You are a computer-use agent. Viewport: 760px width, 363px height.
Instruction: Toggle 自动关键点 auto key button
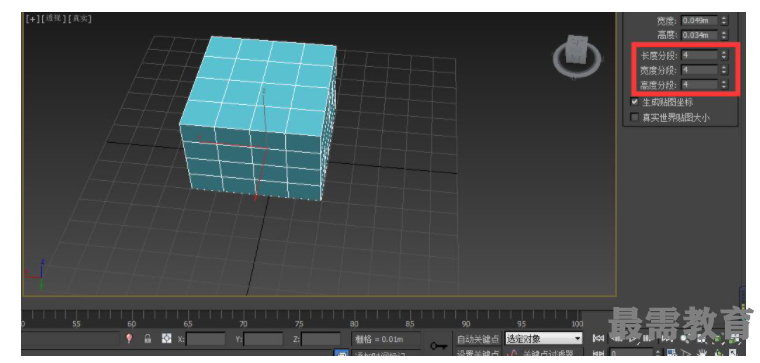click(477, 338)
